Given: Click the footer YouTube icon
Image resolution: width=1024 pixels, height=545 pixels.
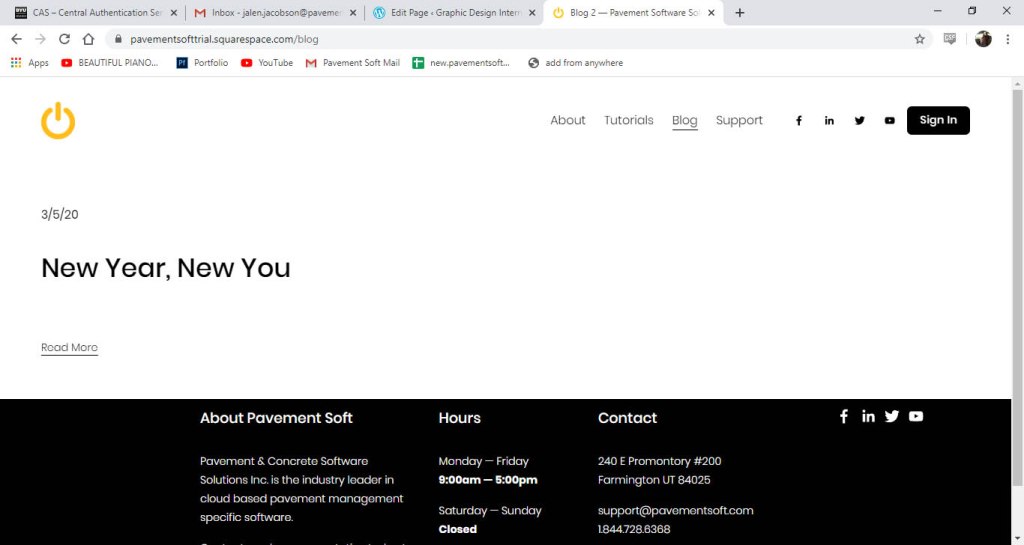Looking at the screenshot, I should click(x=916, y=416).
